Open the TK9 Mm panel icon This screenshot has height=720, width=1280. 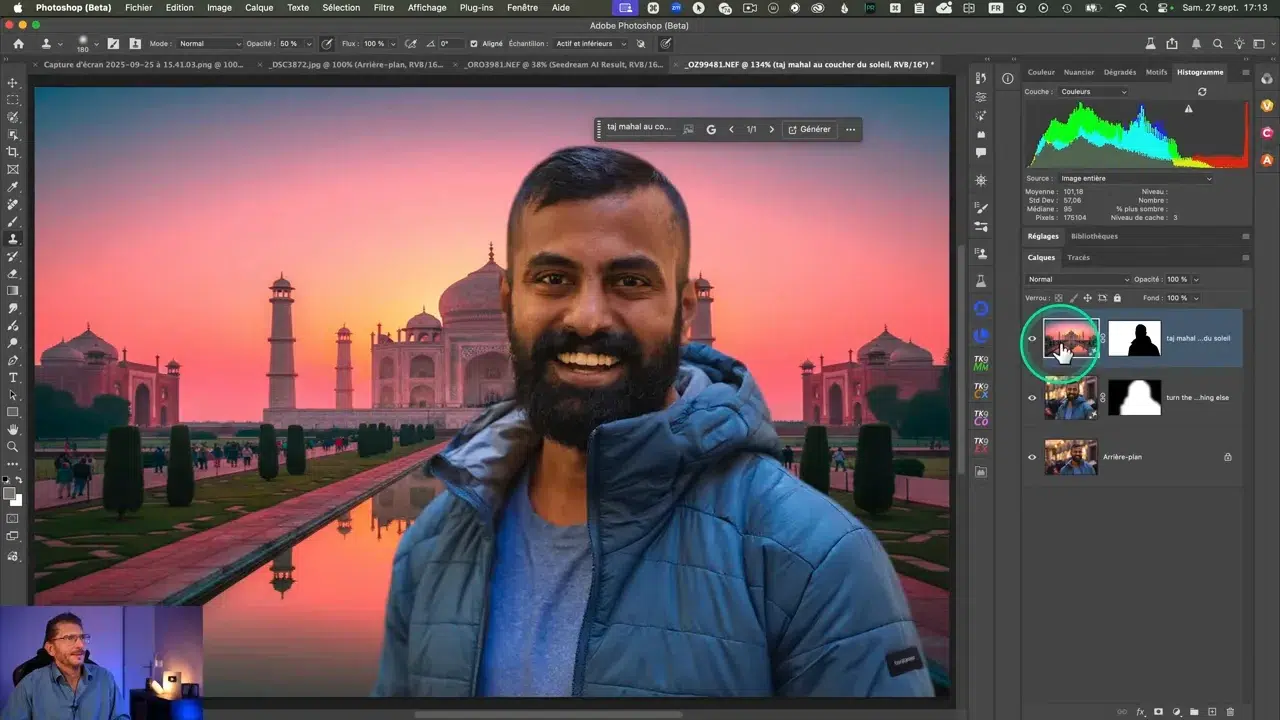[981, 362]
